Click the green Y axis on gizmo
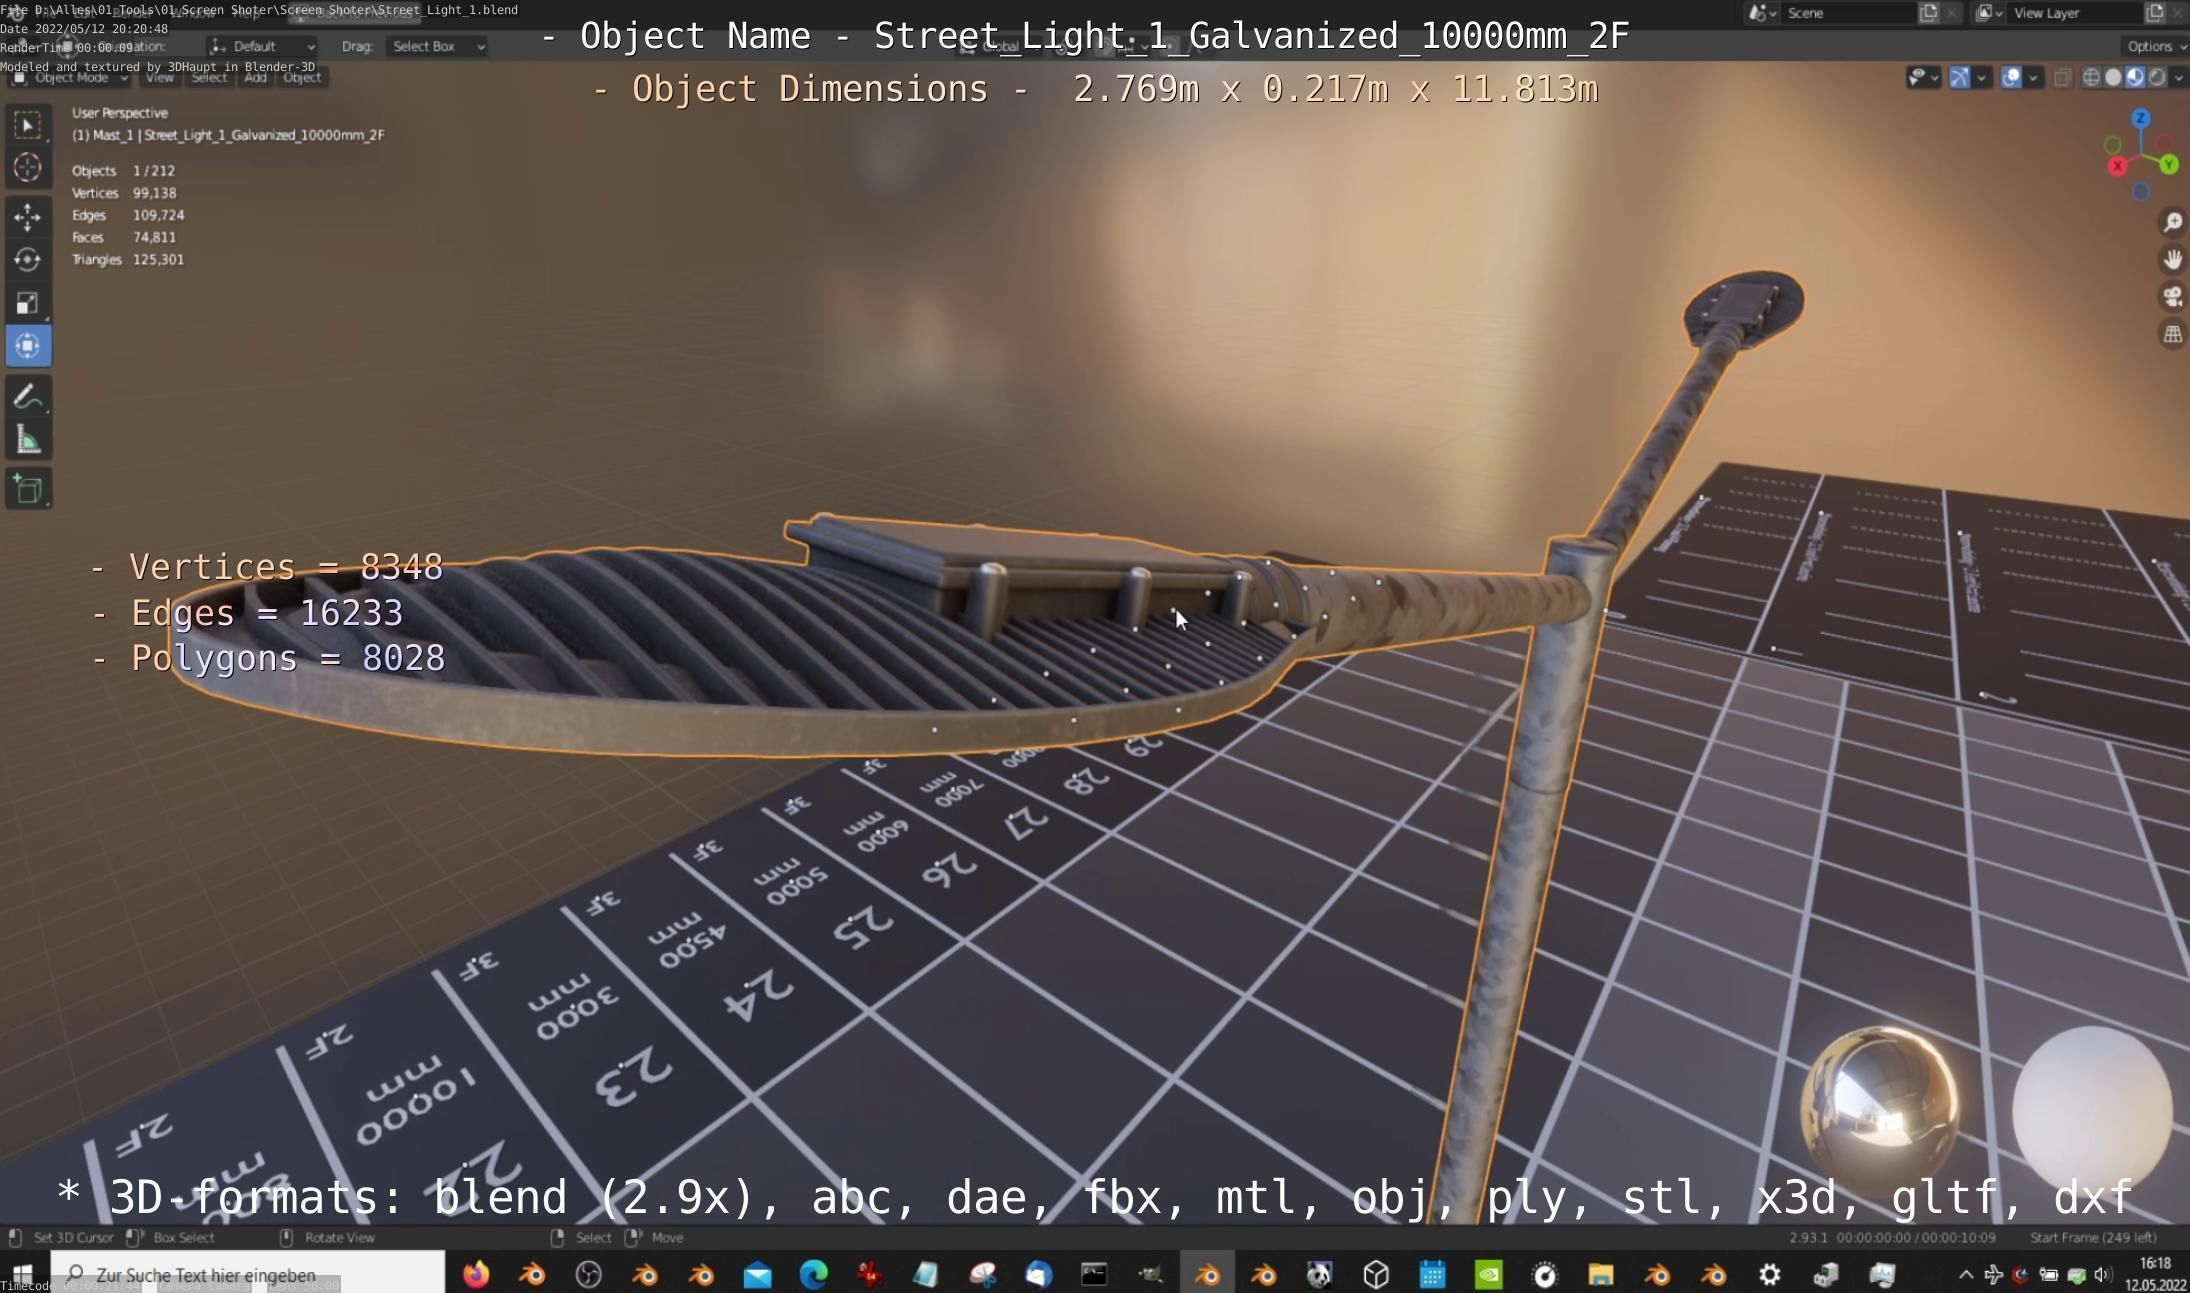 2168,164
